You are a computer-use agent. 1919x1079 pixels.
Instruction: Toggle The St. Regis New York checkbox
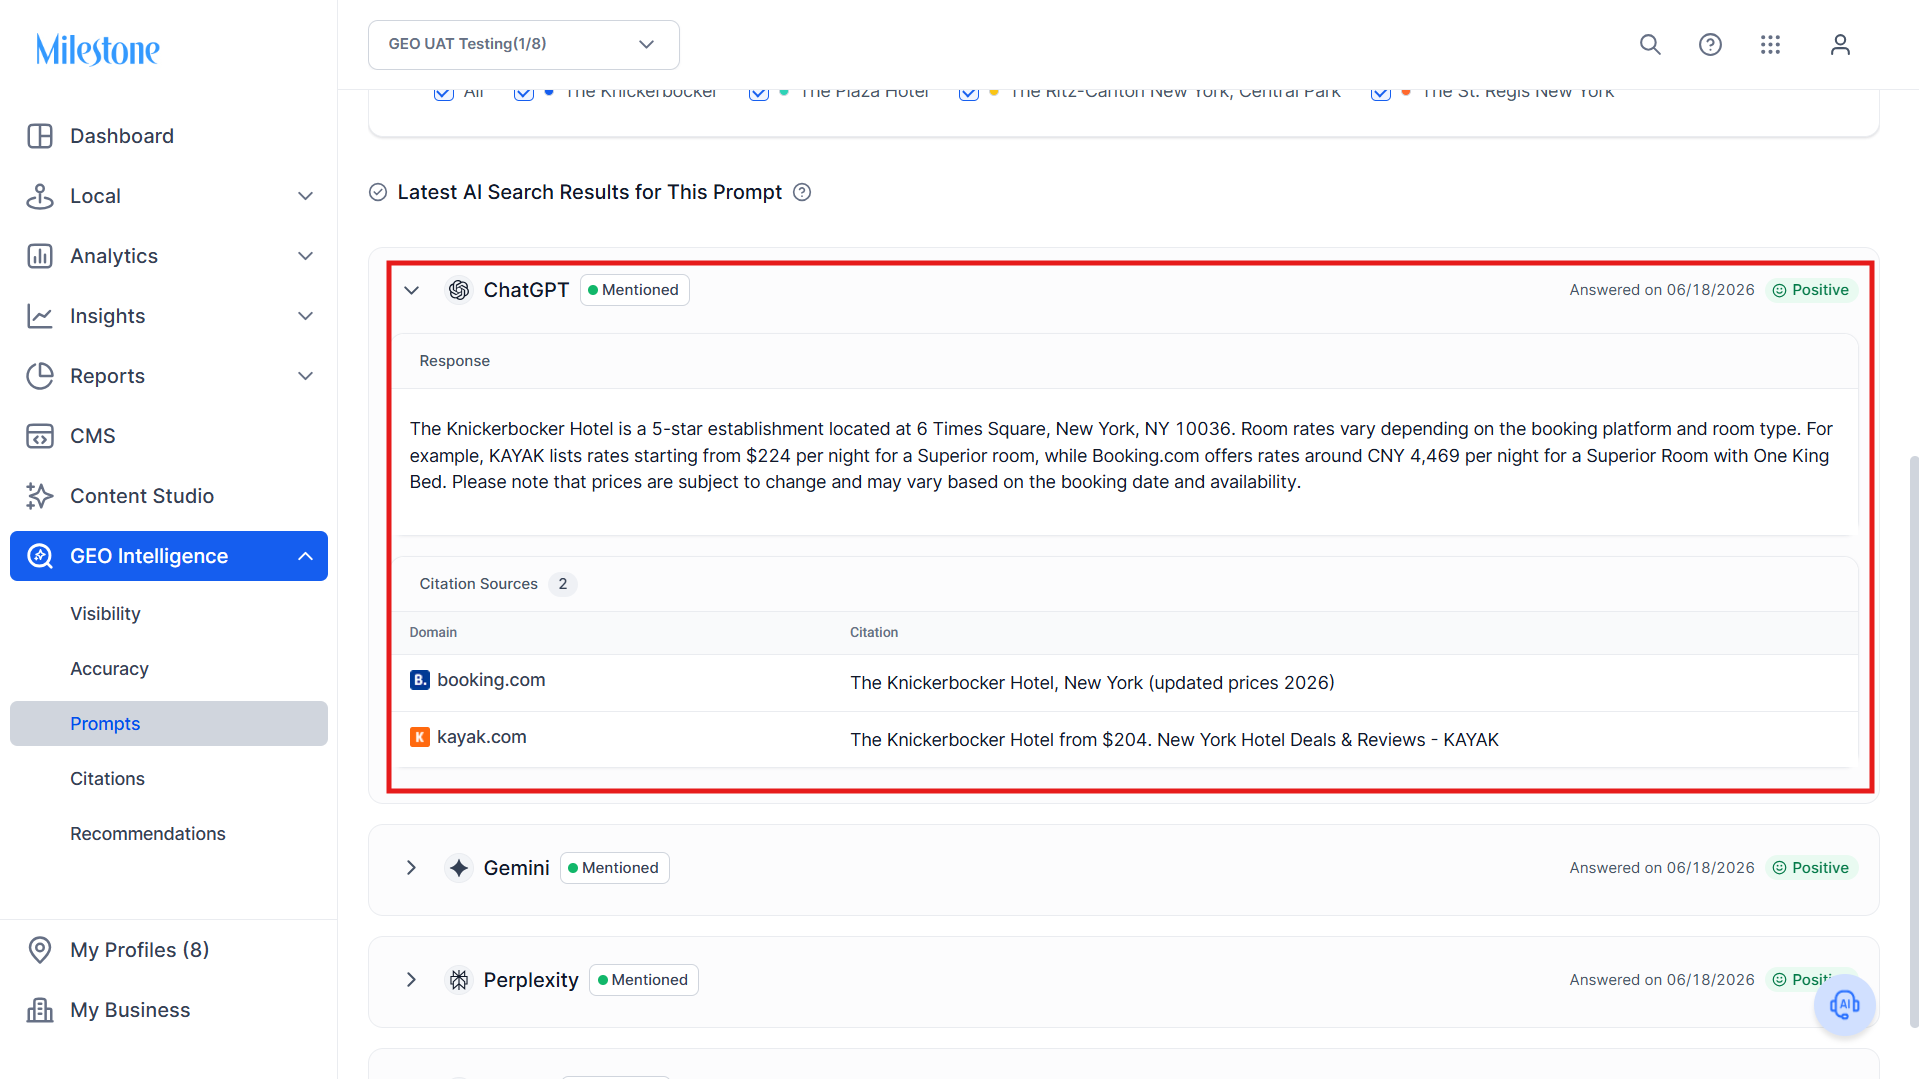(x=1381, y=93)
